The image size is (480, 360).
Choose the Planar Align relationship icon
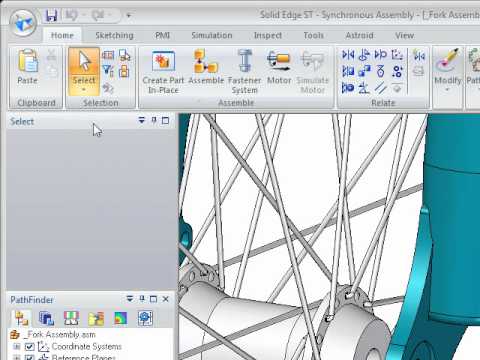point(348,71)
